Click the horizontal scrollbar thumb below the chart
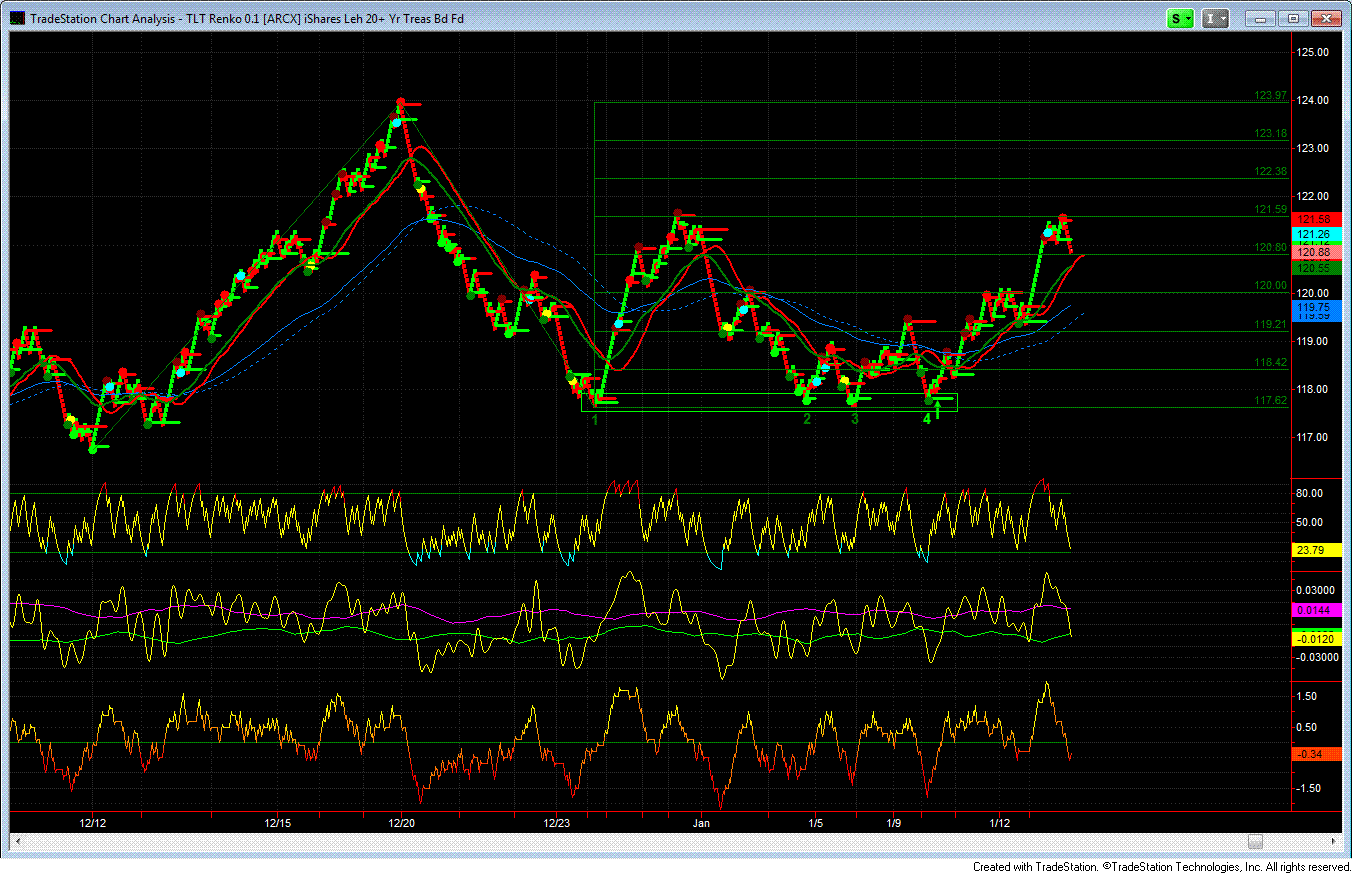 pos(1255,842)
